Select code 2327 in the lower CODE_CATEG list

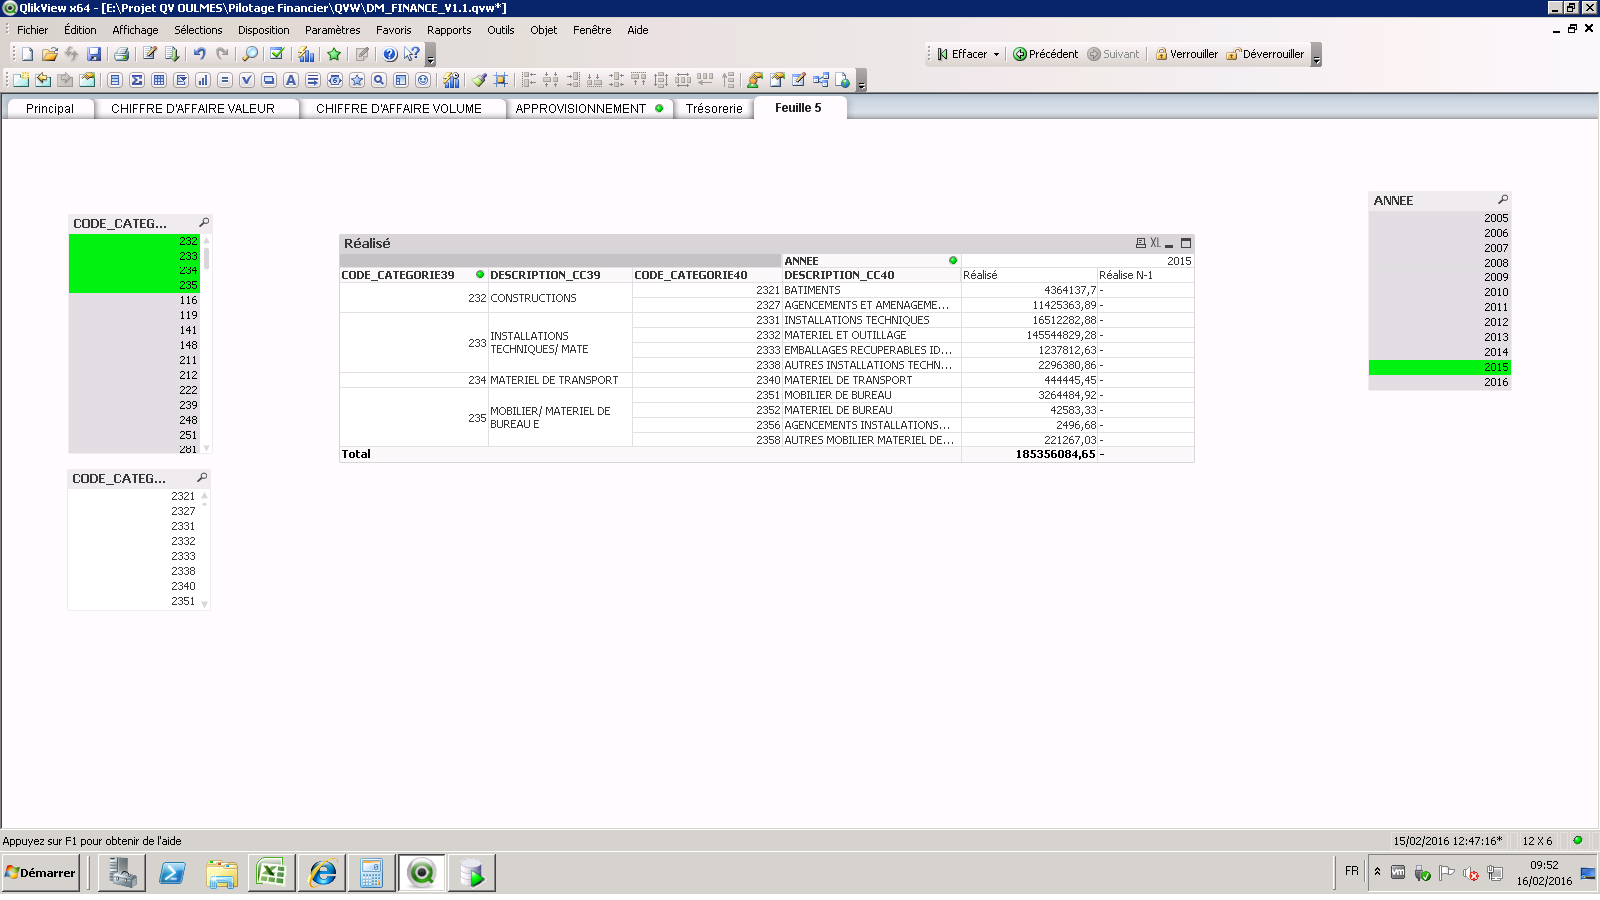(134, 511)
